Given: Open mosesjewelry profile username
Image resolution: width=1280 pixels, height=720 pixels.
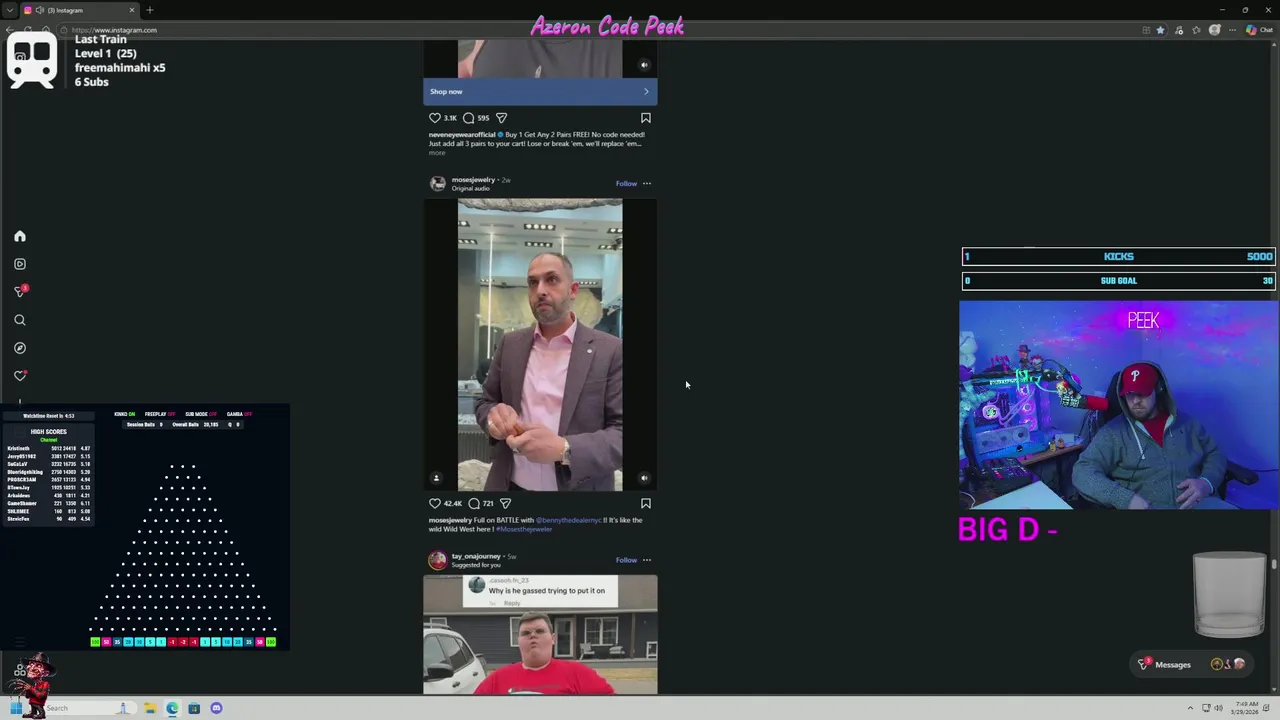Looking at the screenshot, I should coord(473,180).
